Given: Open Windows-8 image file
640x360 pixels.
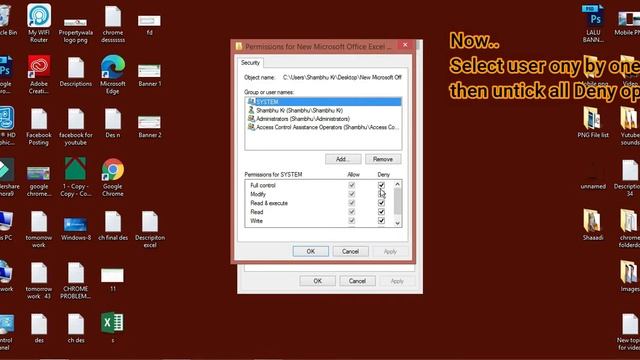Looking at the screenshot, I should click(x=76, y=229).
